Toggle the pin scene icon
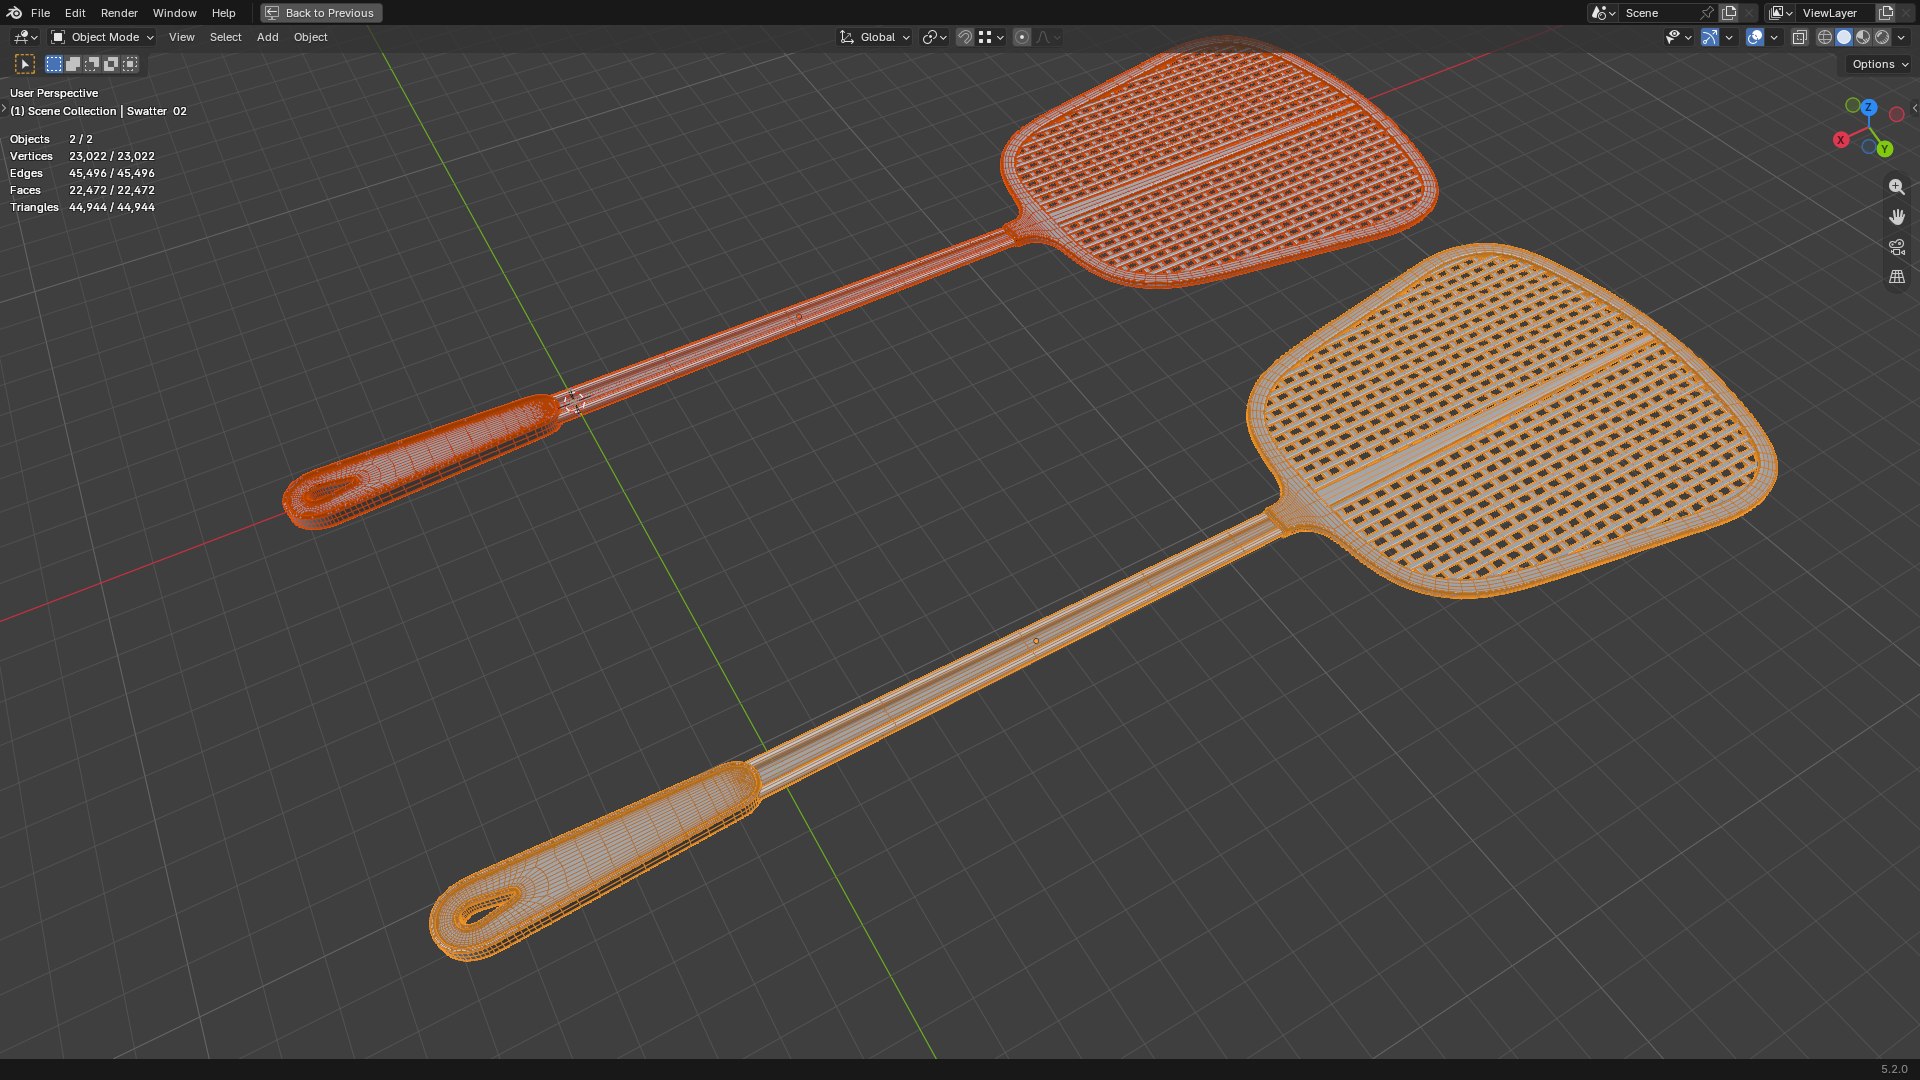Screen dimensions: 1920x1080 coord(1707,13)
